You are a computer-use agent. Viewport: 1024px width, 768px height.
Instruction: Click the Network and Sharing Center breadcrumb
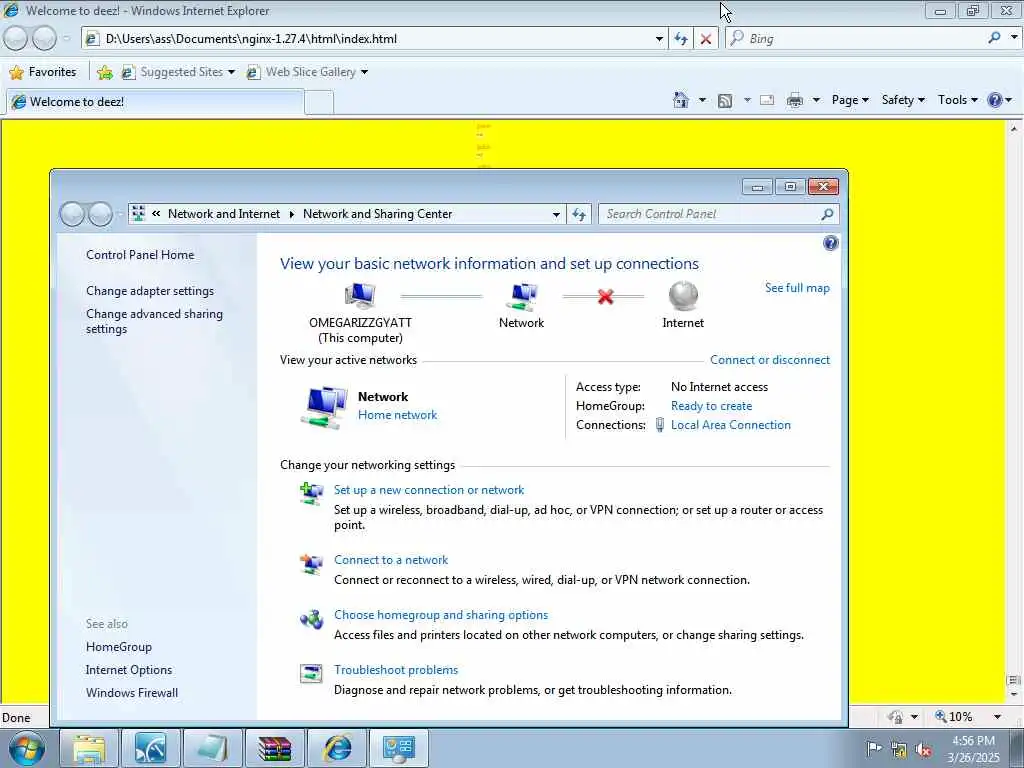click(x=377, y=214)
